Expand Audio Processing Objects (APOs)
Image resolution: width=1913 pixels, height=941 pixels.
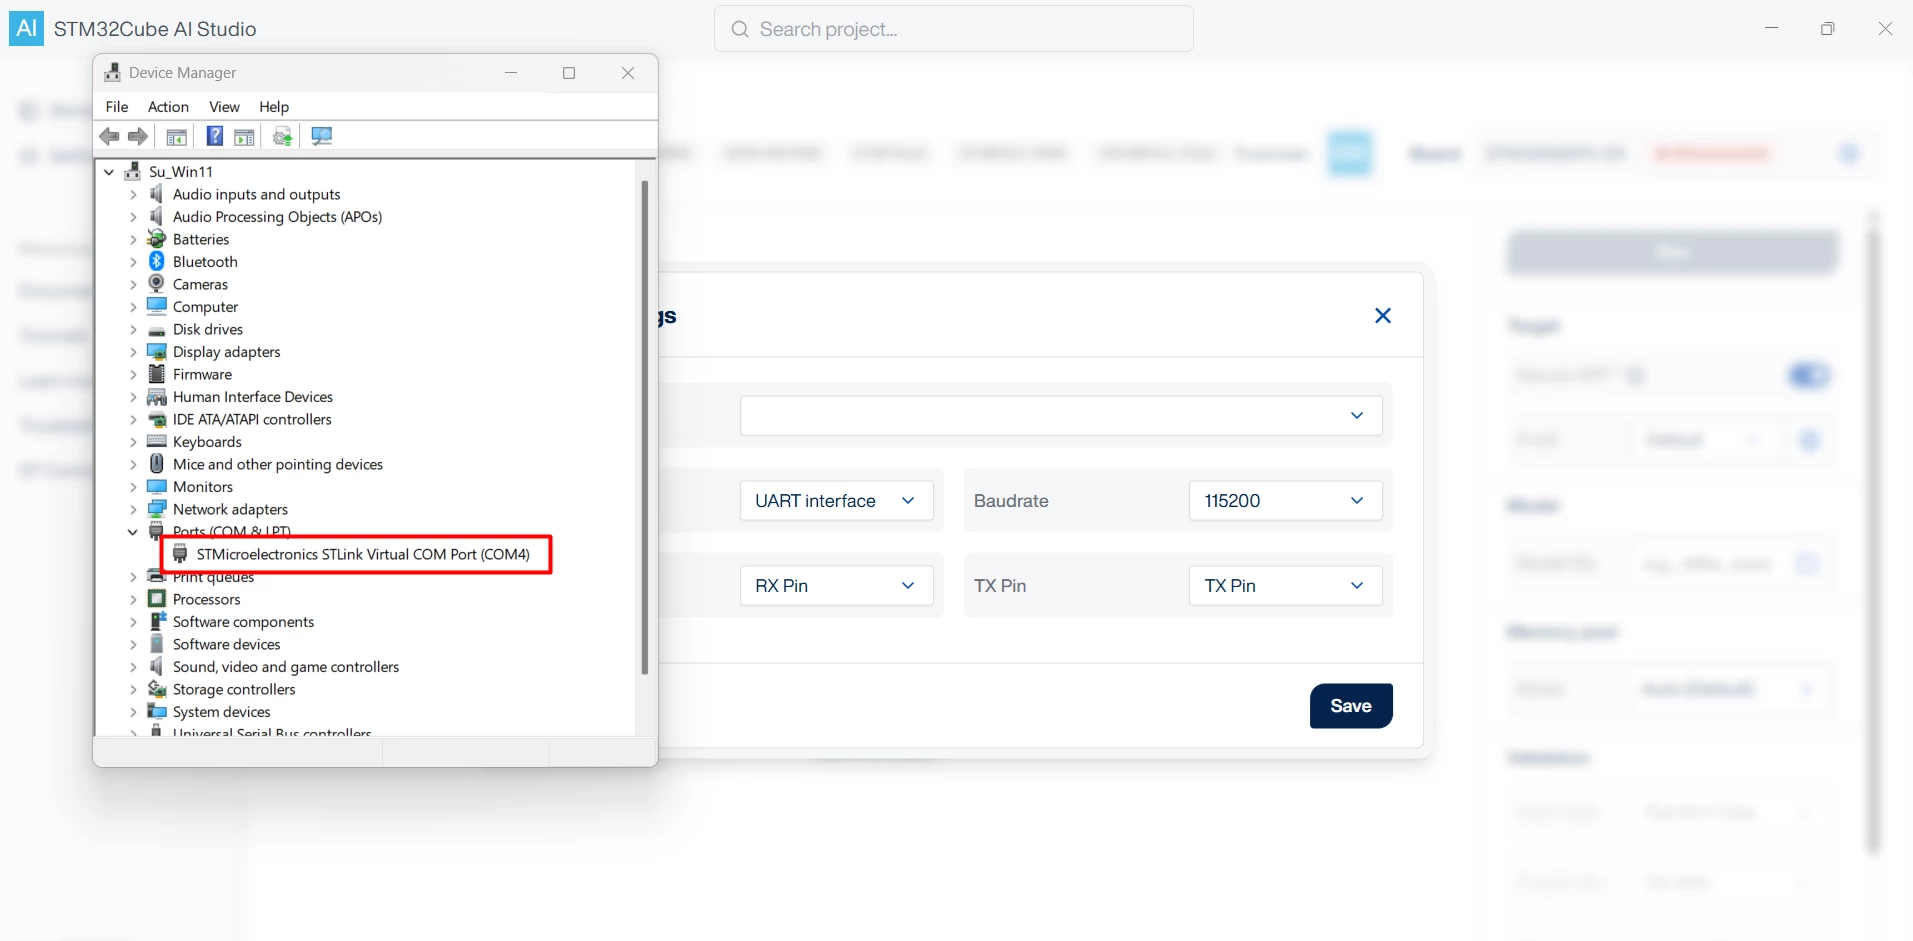(x=133, y=217)
